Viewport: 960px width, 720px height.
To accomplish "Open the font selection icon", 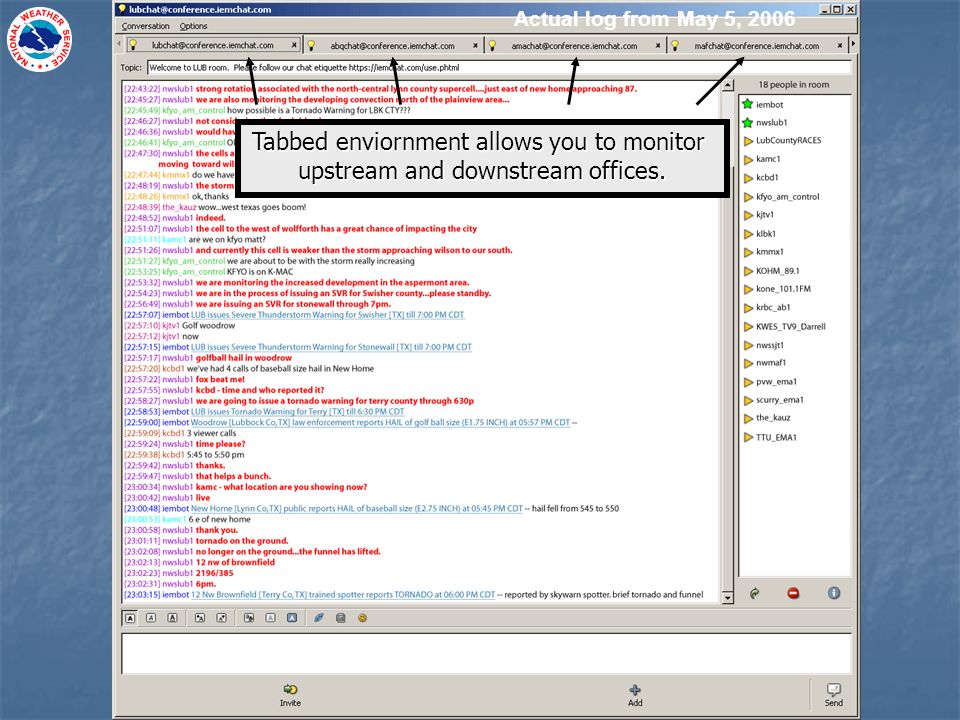I will 249,618.
